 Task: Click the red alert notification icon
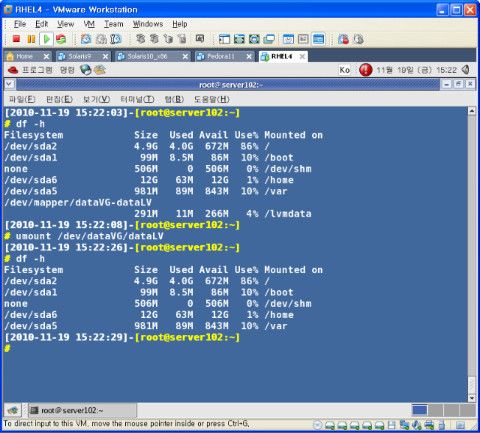(365, 70)
